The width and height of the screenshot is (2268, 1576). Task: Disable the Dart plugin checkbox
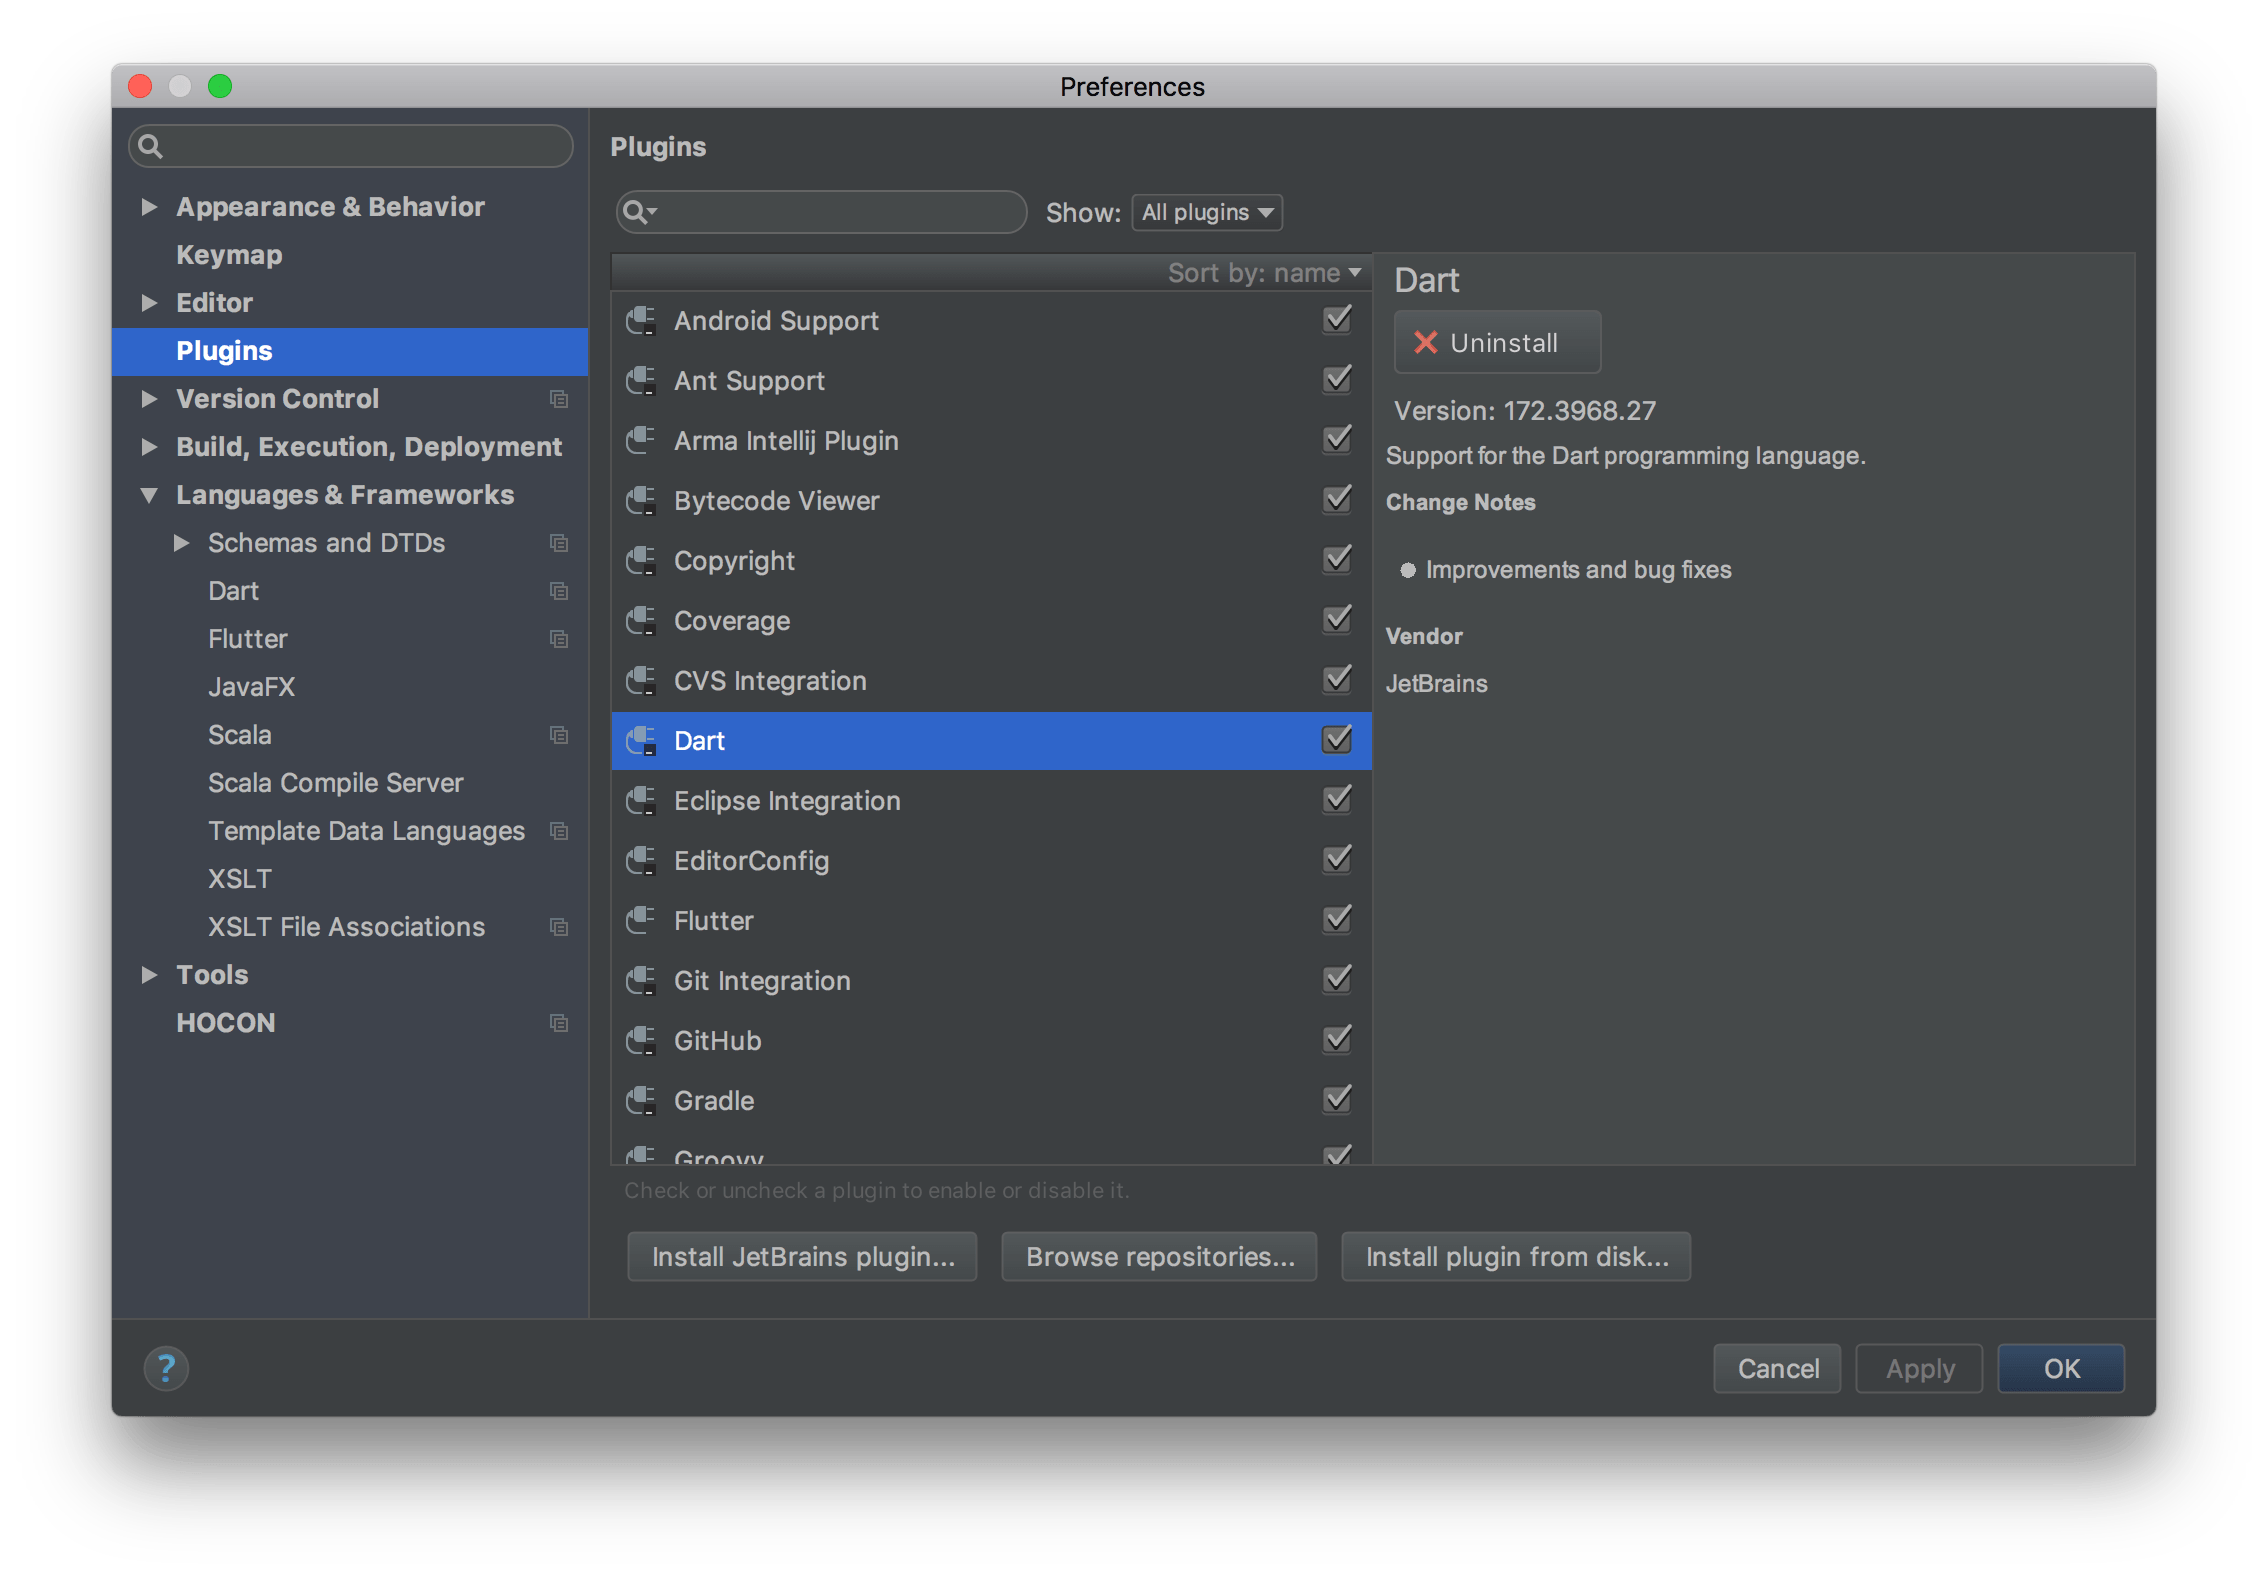pos(1337,740)
